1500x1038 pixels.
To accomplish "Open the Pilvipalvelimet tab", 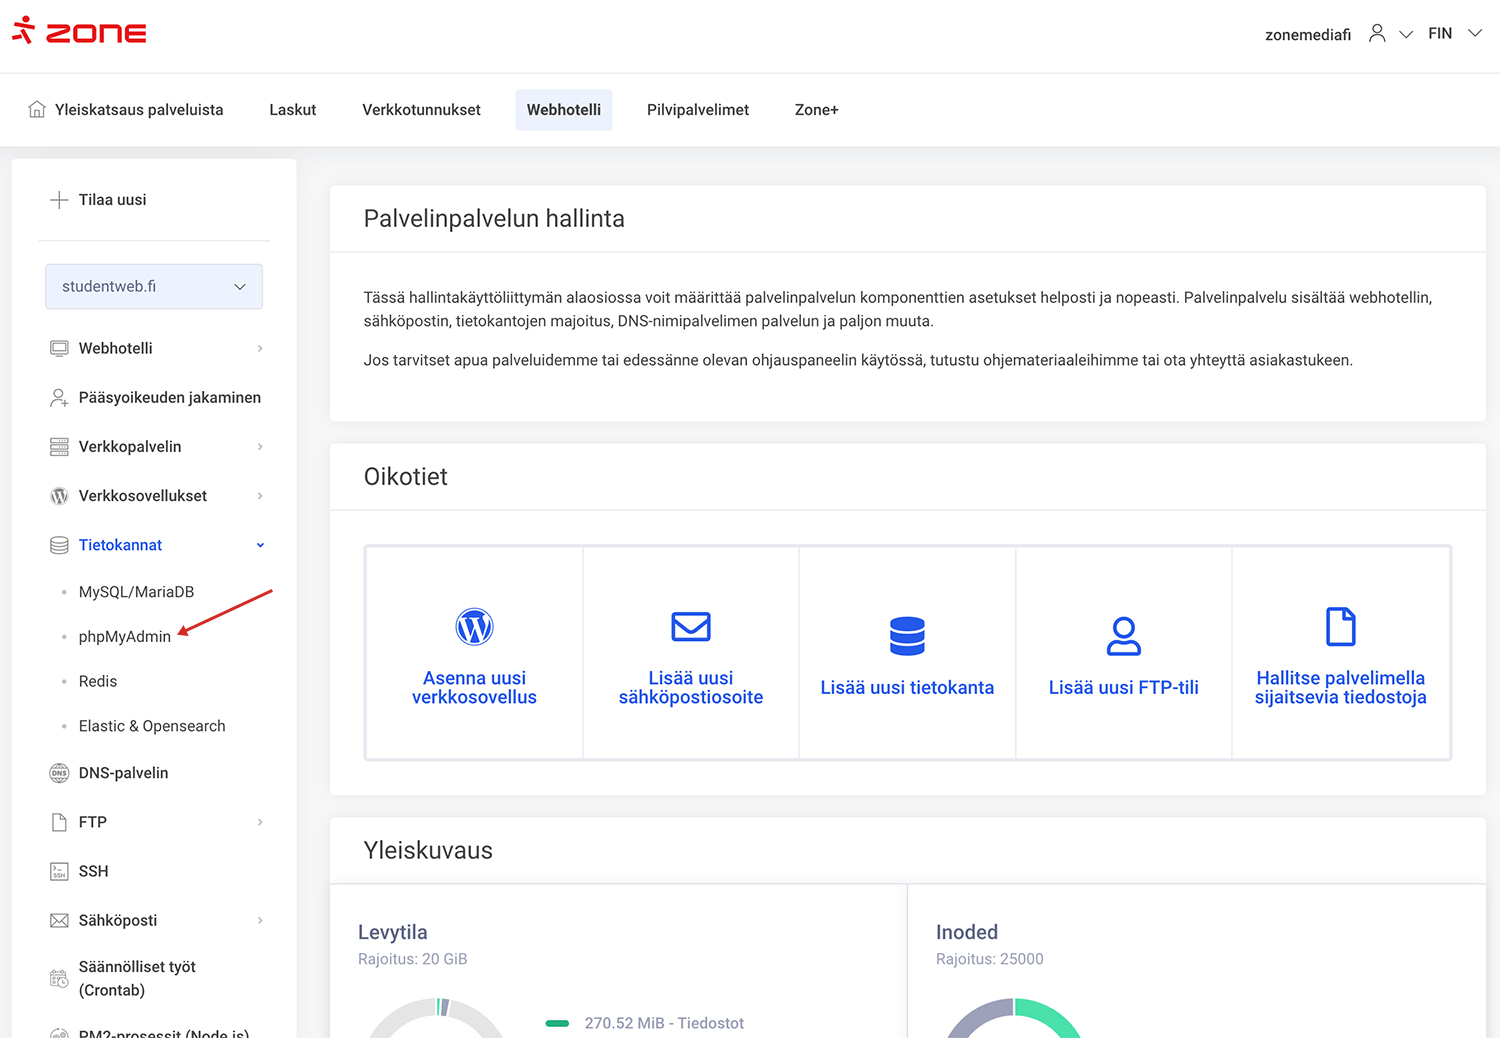I will tap(697, 110).
